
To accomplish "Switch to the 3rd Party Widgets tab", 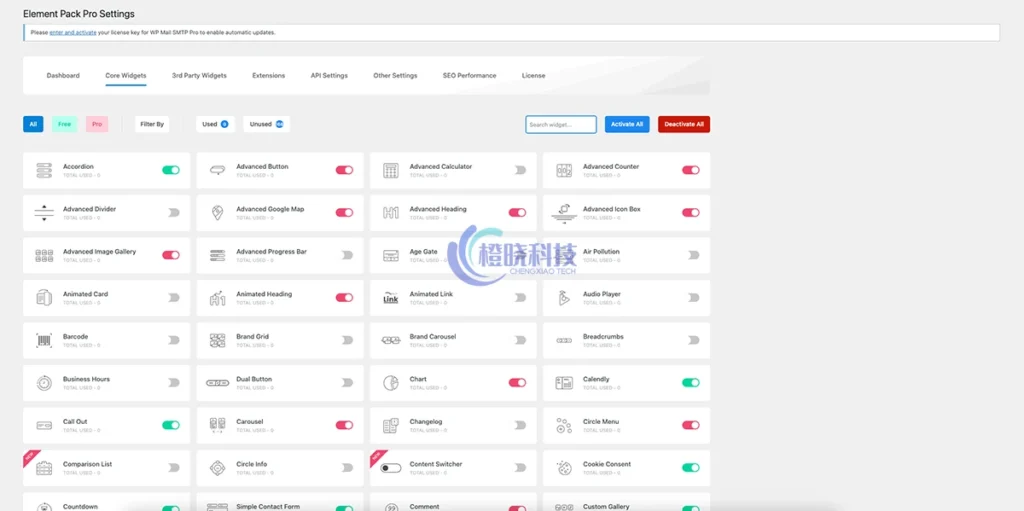I will tap(199, 76).
